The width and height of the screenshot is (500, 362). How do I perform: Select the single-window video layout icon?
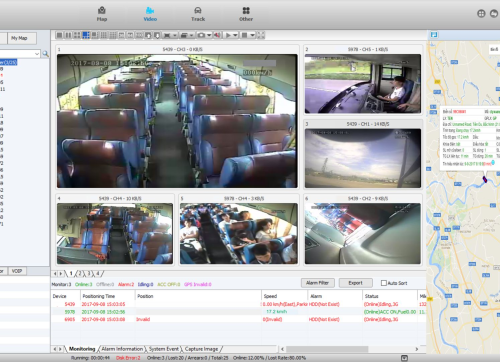click(x=59, y=35)
